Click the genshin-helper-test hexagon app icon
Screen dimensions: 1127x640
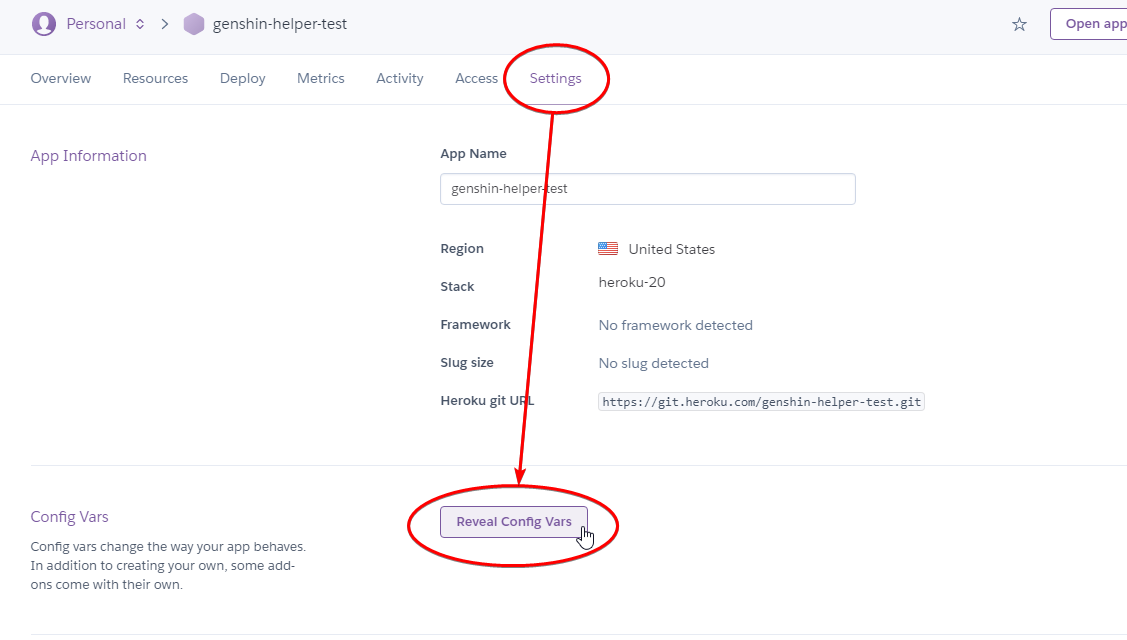[x=194, y=24]
